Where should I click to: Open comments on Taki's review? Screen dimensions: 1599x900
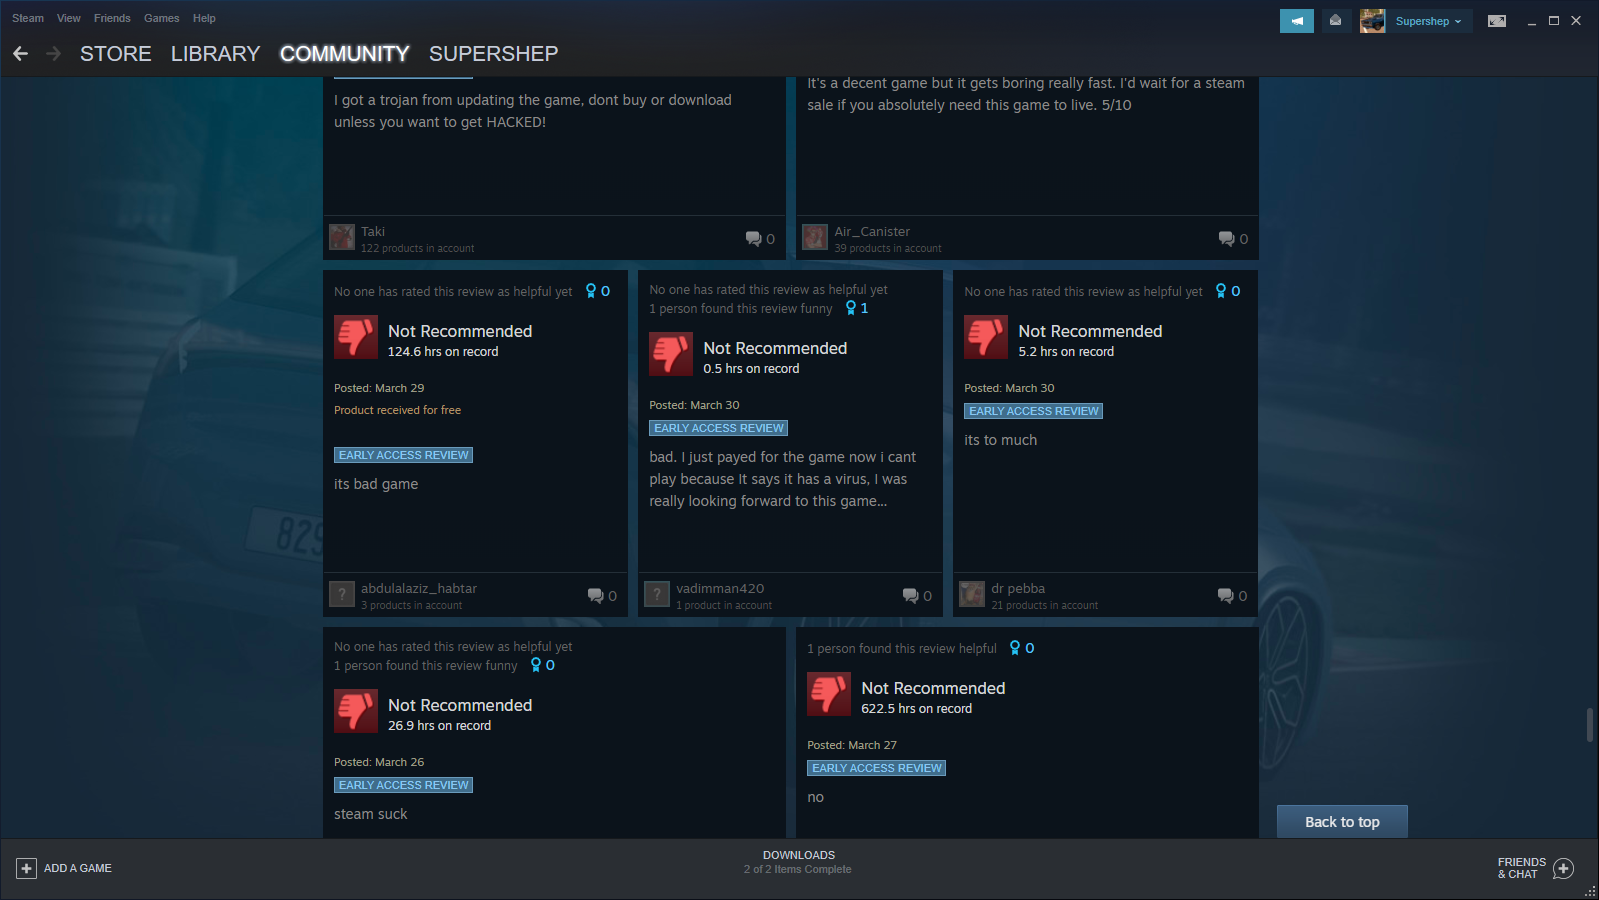[760, 238]
